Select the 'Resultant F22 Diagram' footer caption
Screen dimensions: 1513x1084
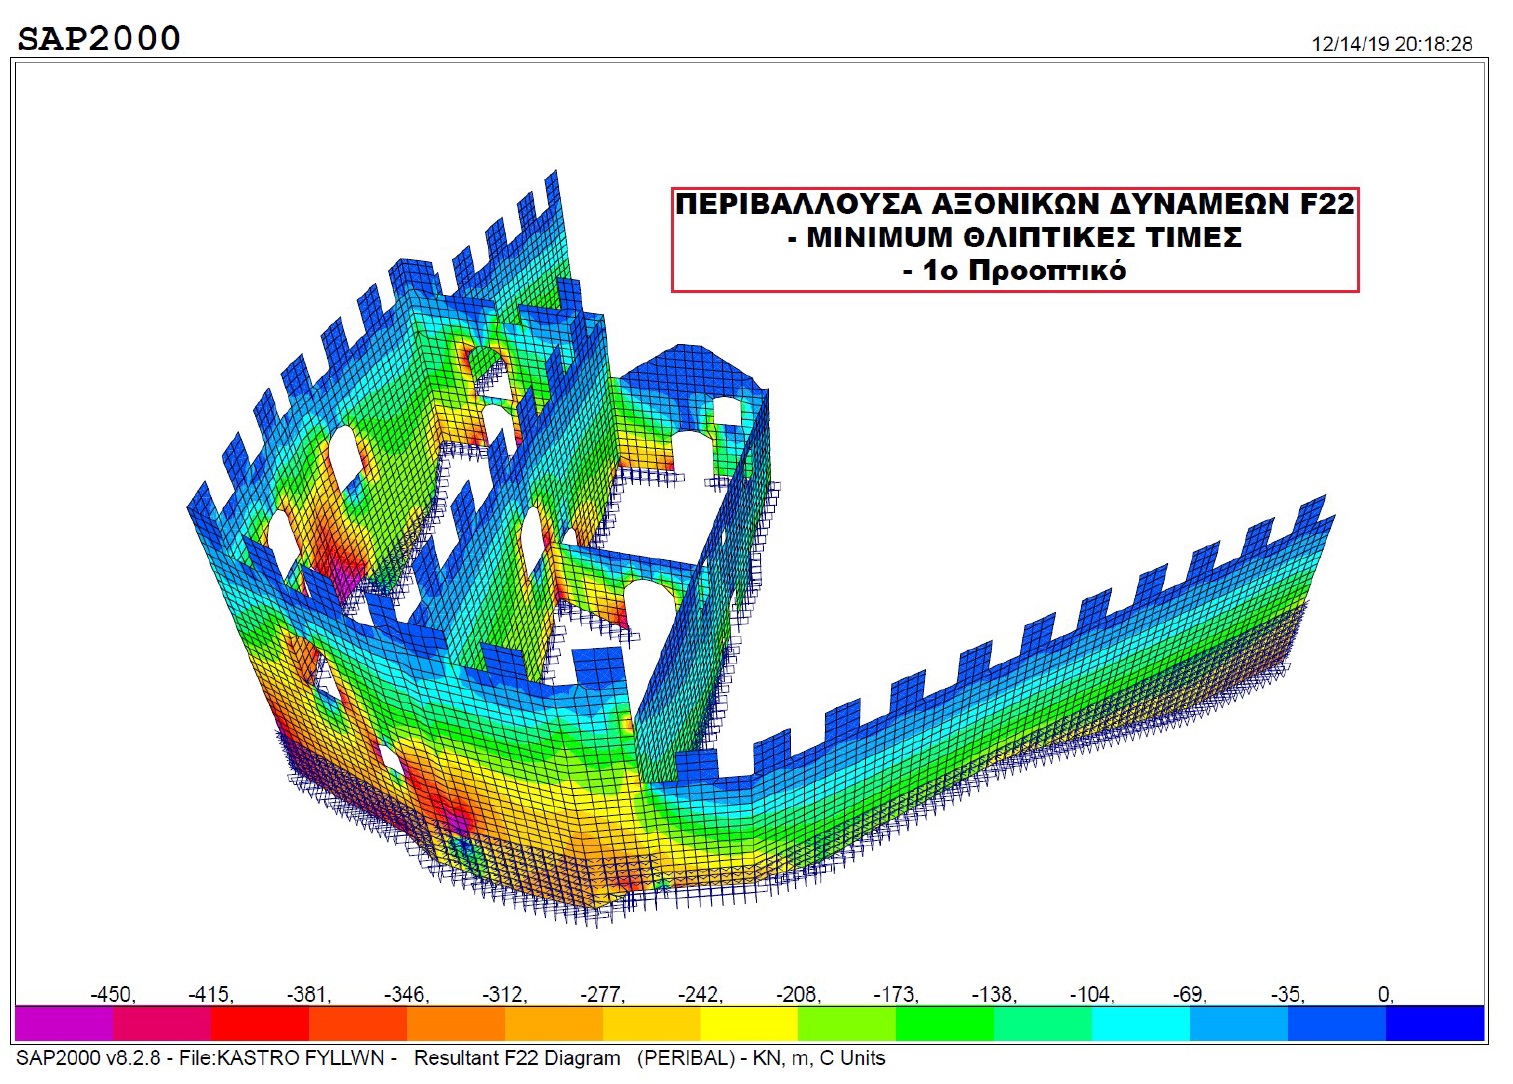coord(517,1058)
